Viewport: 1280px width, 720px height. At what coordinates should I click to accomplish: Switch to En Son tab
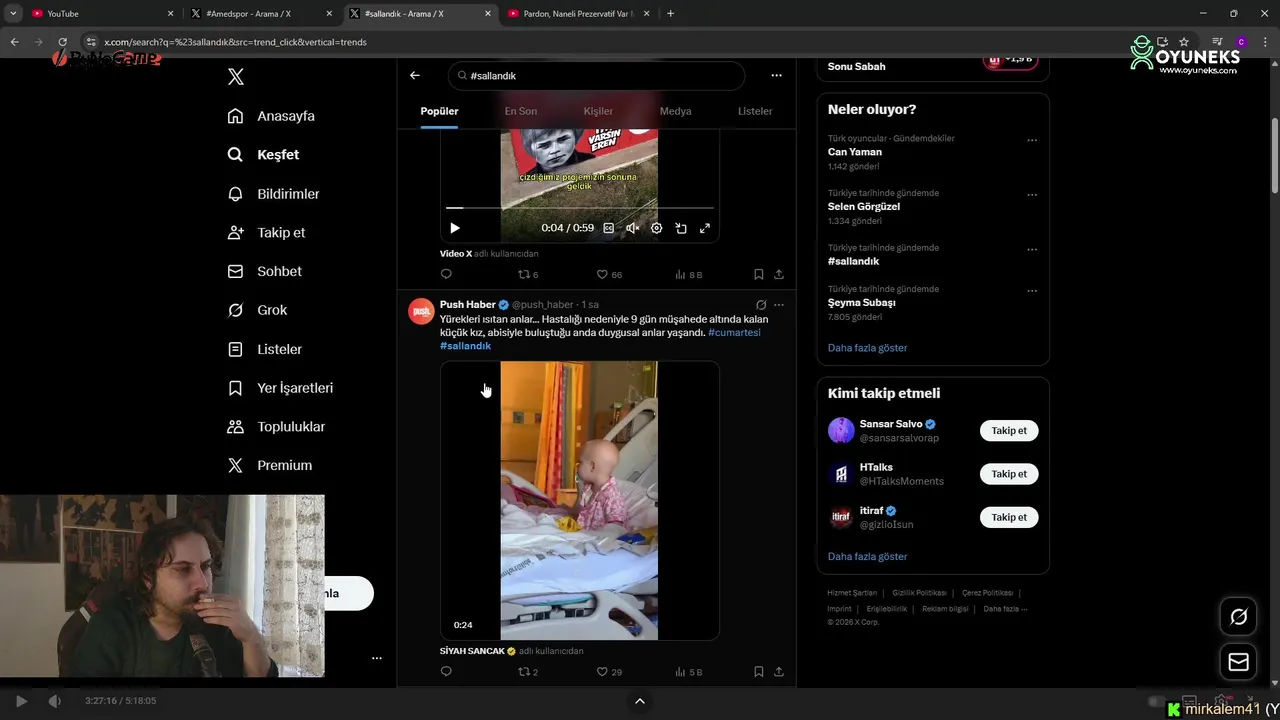520,111
